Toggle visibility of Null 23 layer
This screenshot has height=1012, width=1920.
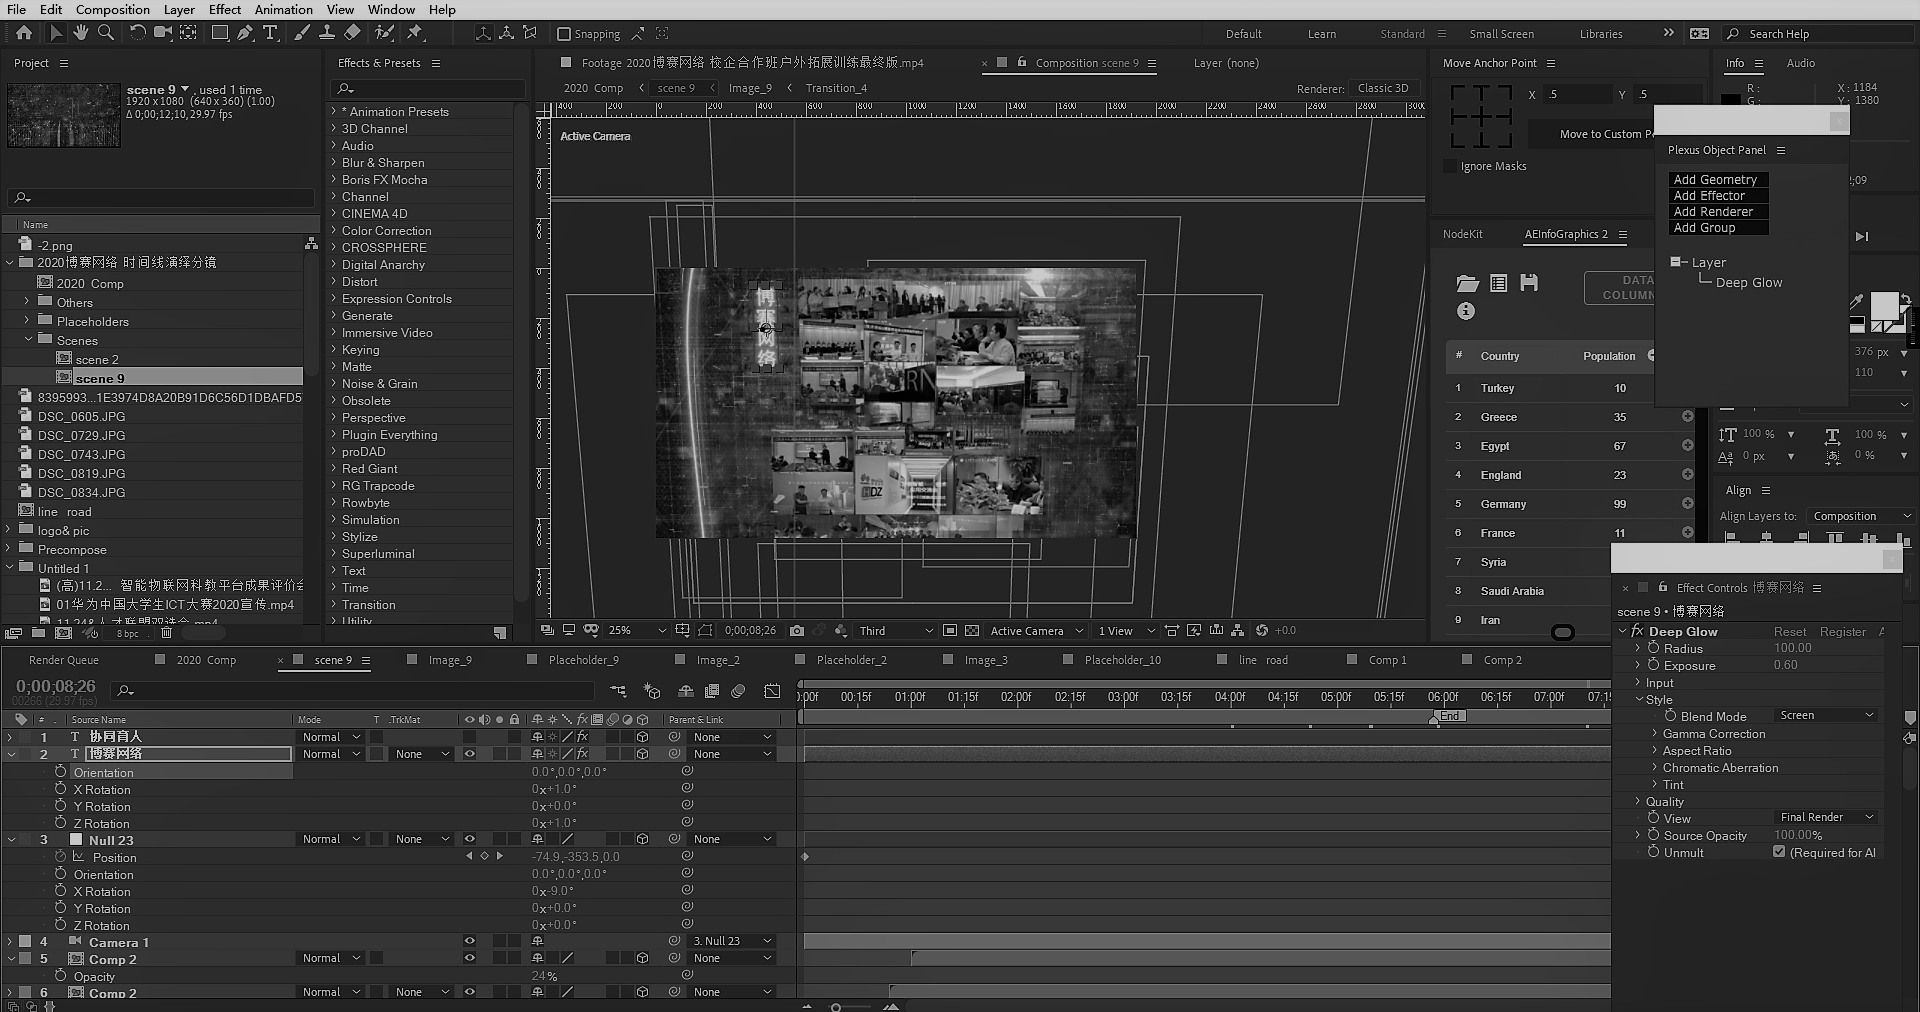[x=470, y=839]
